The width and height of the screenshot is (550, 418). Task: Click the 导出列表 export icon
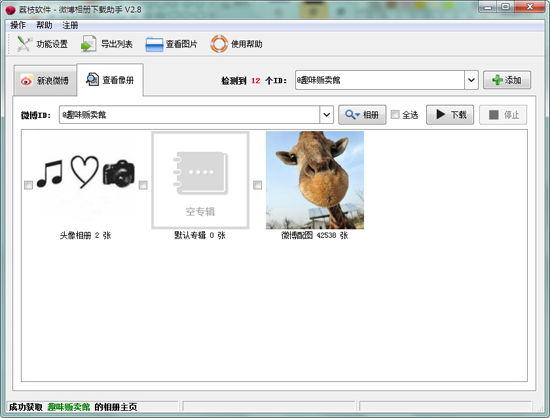pos(88,44)
